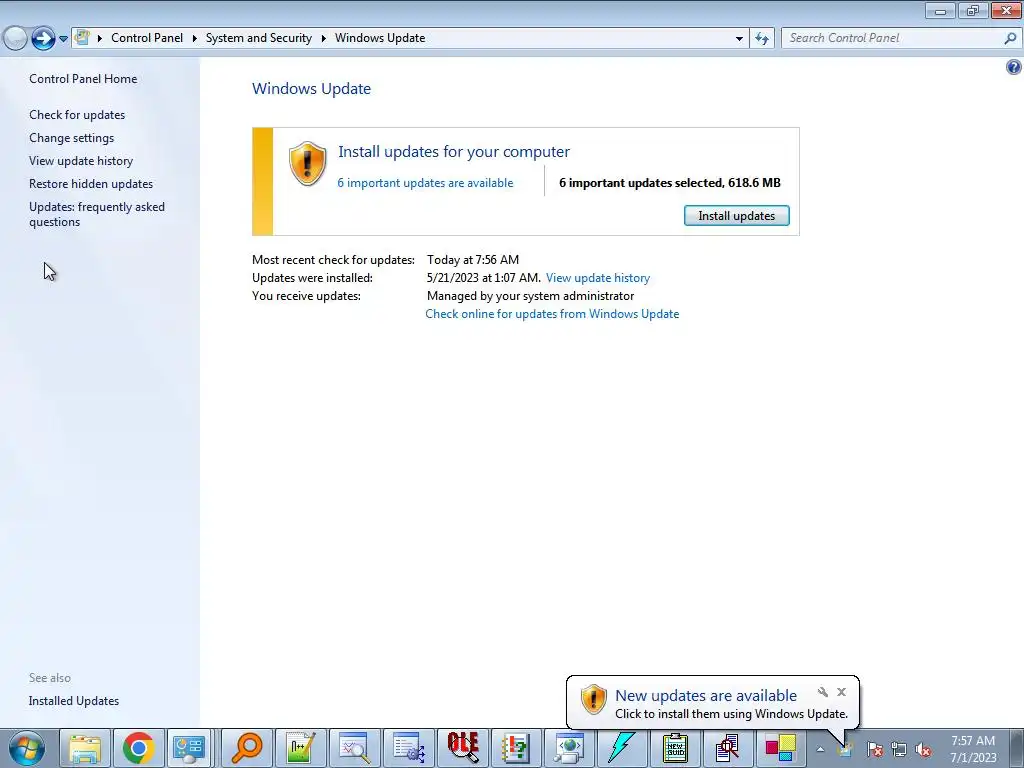Open the lightning bolt taskbar icon
The height and width of the screenshot is (768, 1024).
[621, 748]
